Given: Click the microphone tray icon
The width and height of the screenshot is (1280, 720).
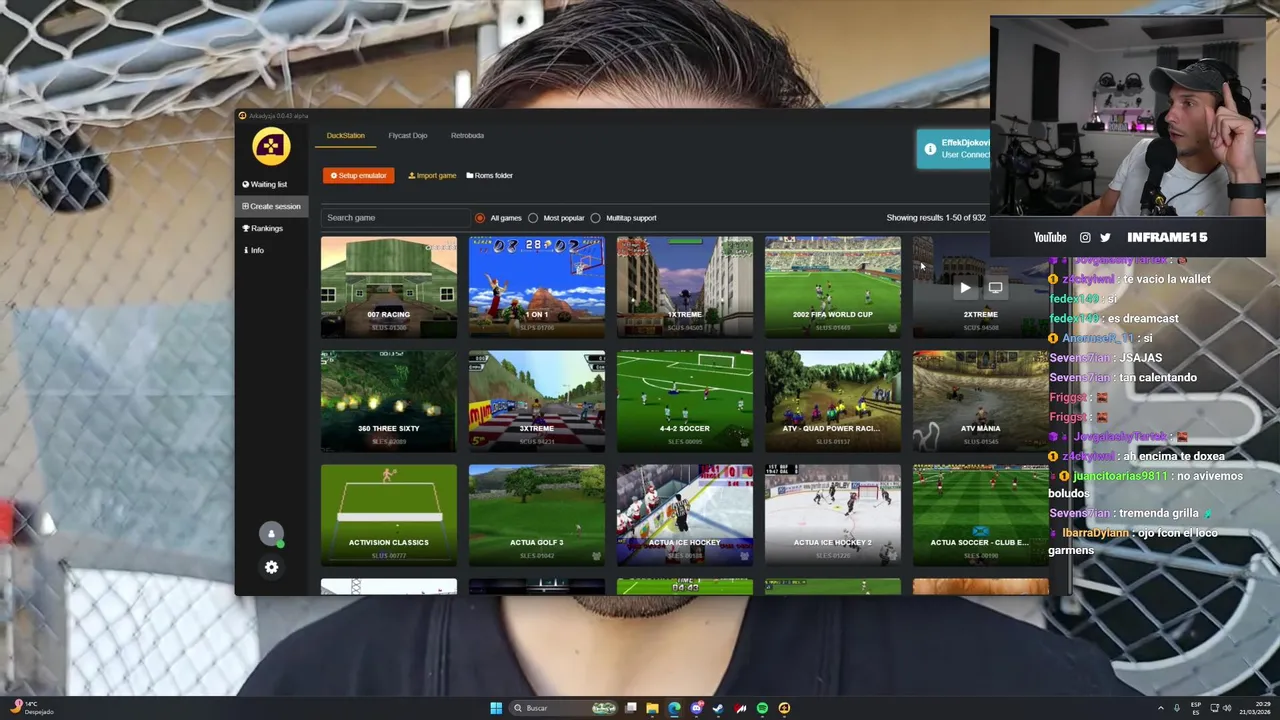Looking at the screenshot, I should click(1177, 708).
